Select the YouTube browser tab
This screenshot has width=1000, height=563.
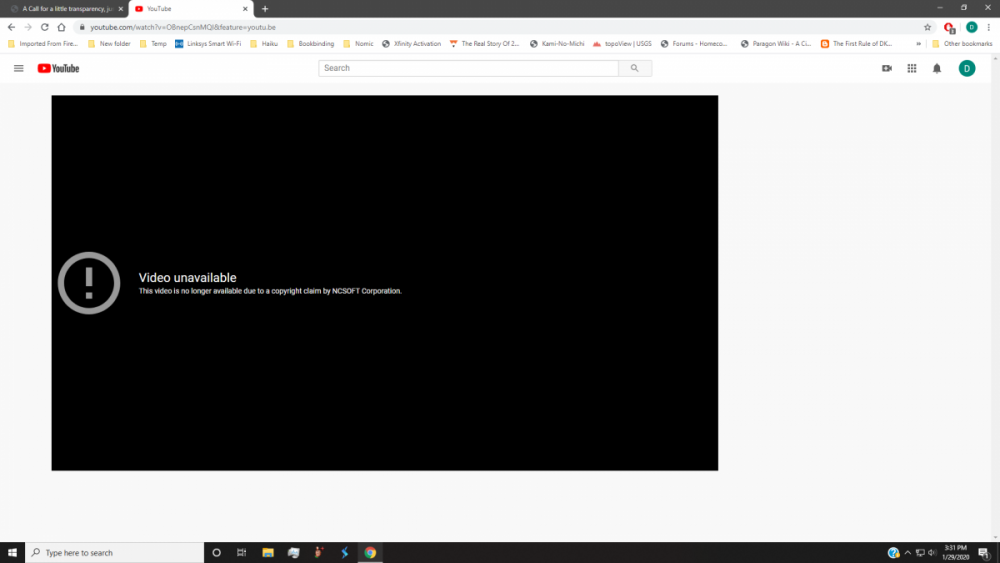click(x=190, y=9)
